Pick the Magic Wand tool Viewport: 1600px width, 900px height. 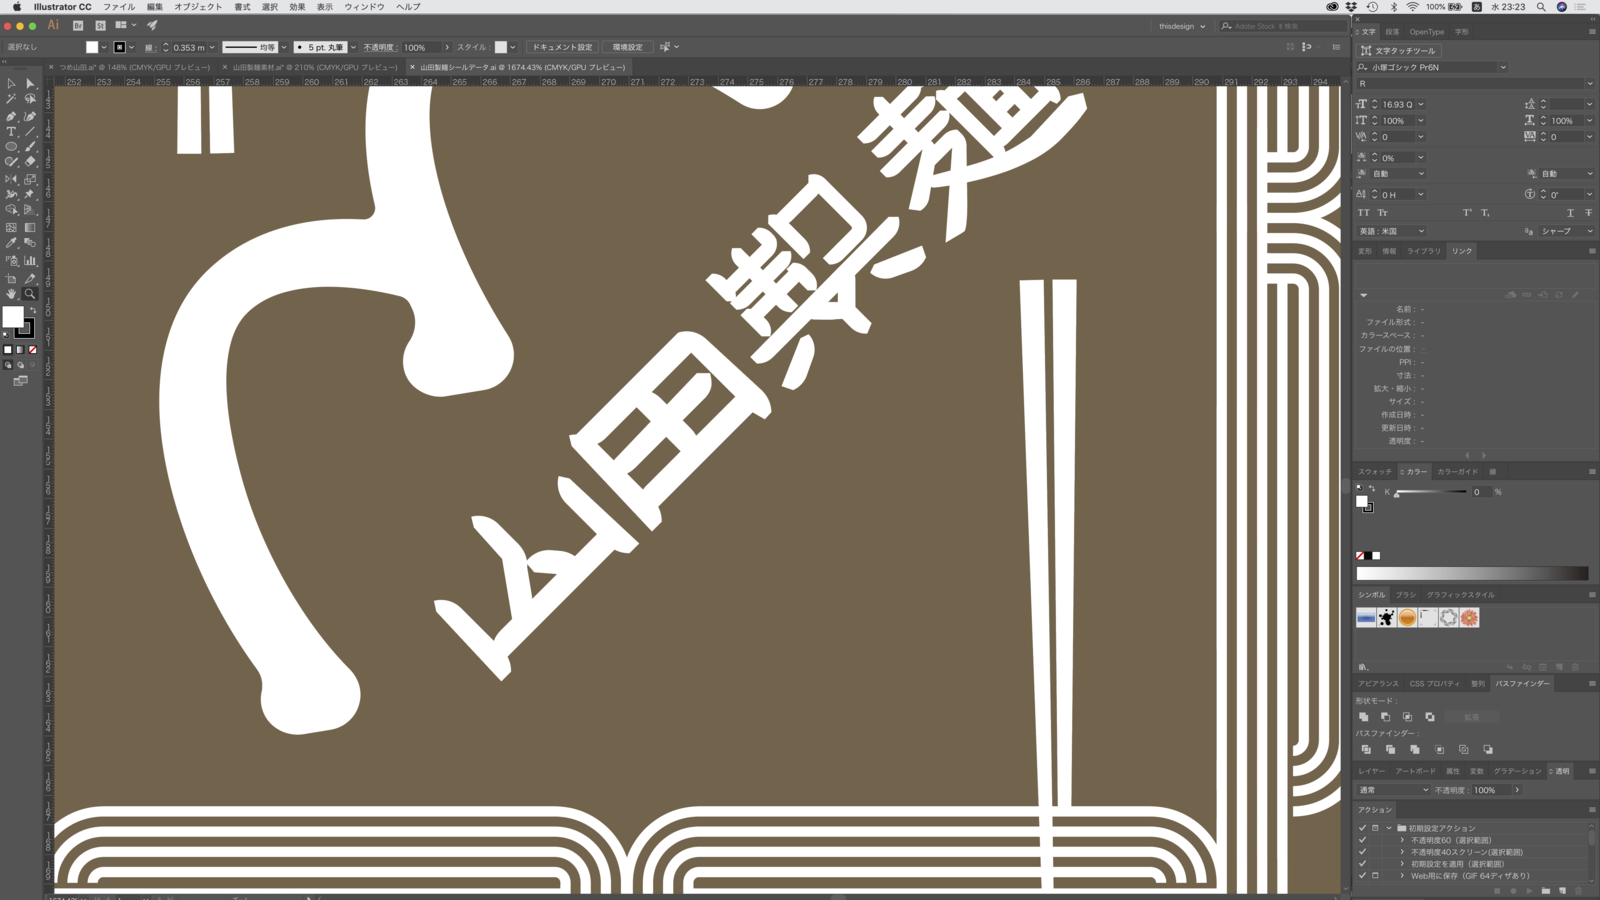(x=11, y=99)
